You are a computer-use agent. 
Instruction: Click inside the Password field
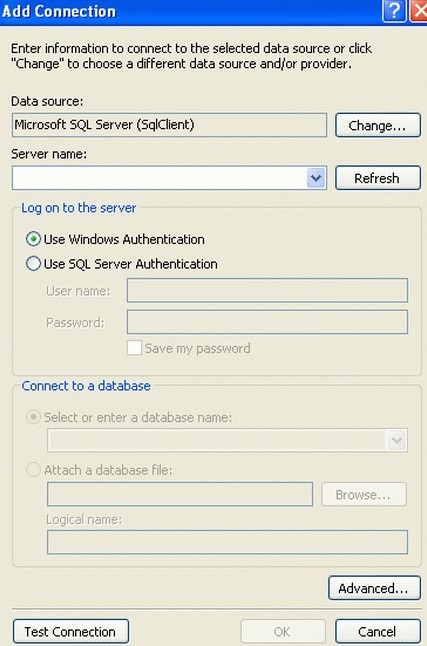[x=267, y=322]
